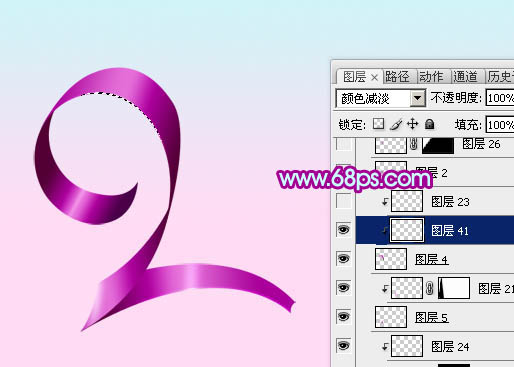Toggle visibility eye of 图层 5
This screenshot has width=514, height=367.
point(344,317)
